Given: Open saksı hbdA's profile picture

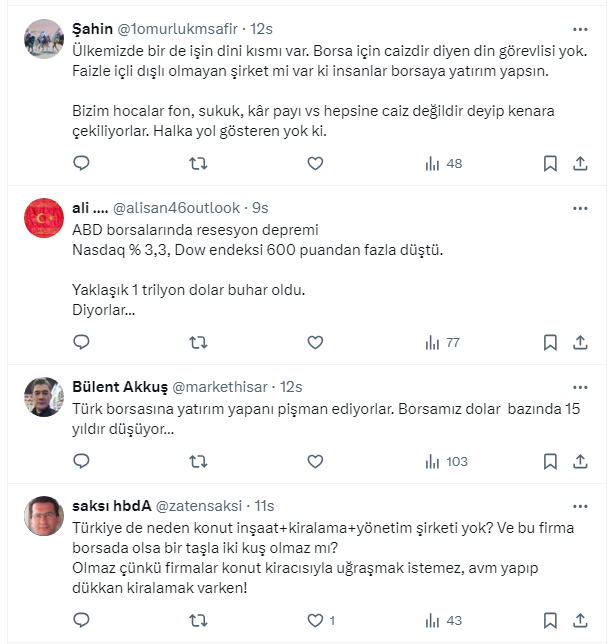Looking at the screenshot, I should (x=44, y=516).
